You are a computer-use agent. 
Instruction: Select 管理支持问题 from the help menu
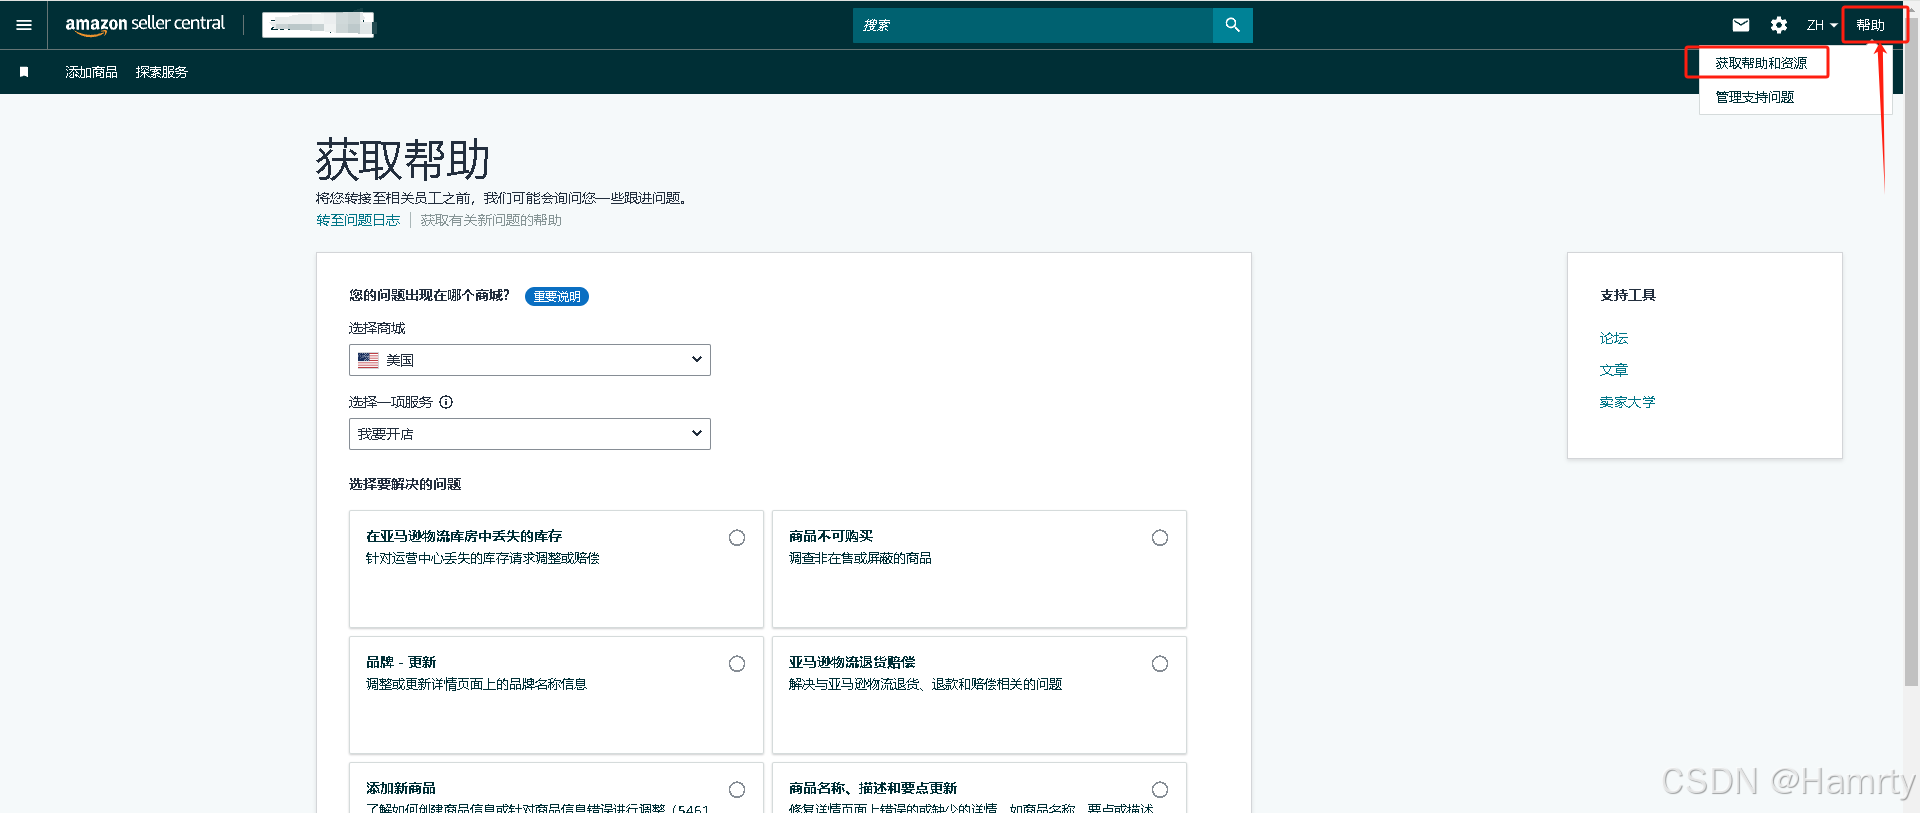pyautogui.click(x=1755, y=97)
